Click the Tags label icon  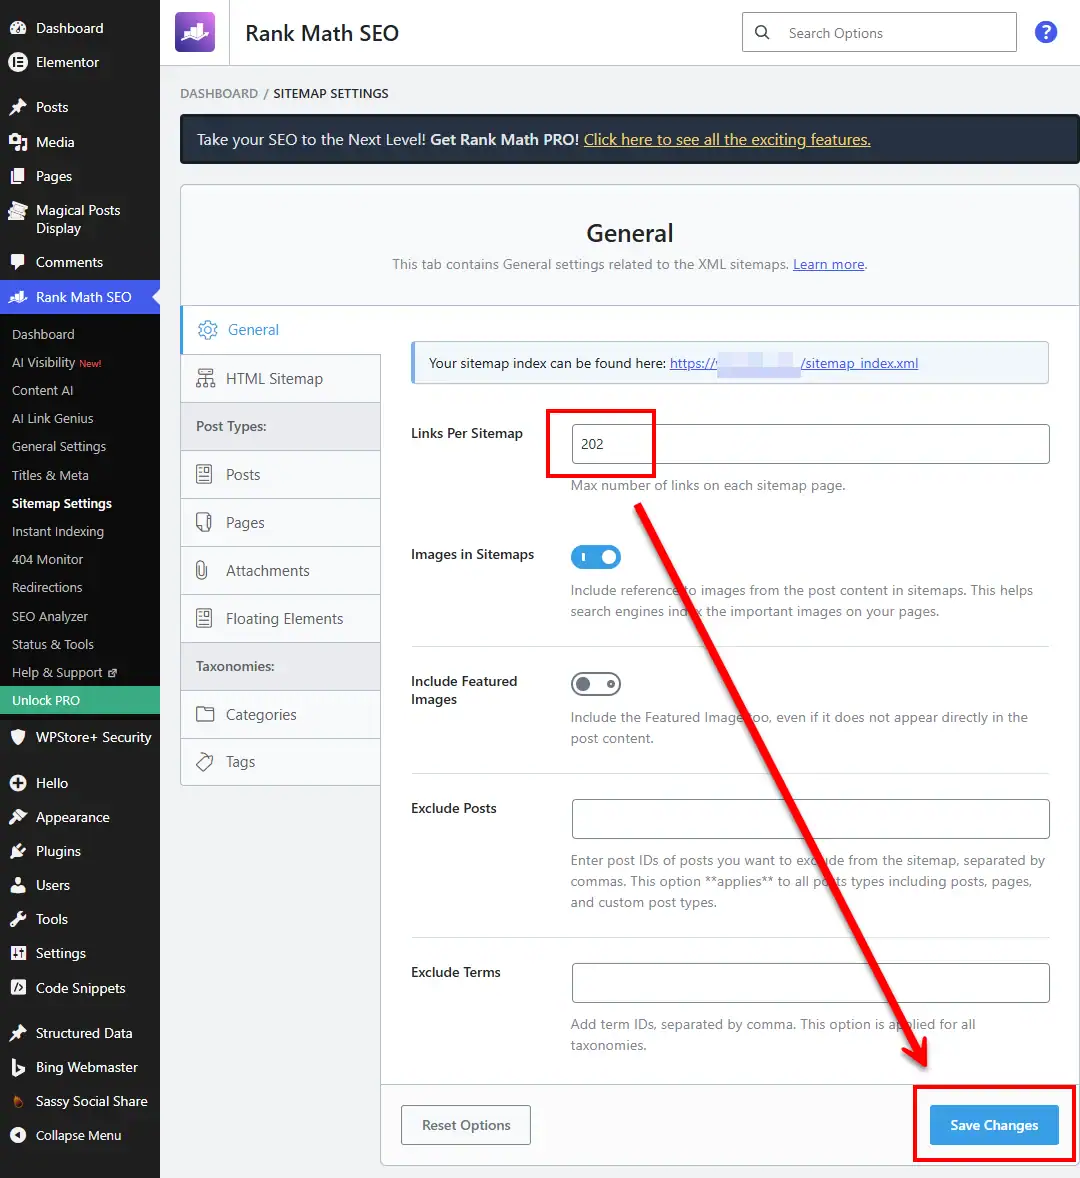tap(204, 762)
